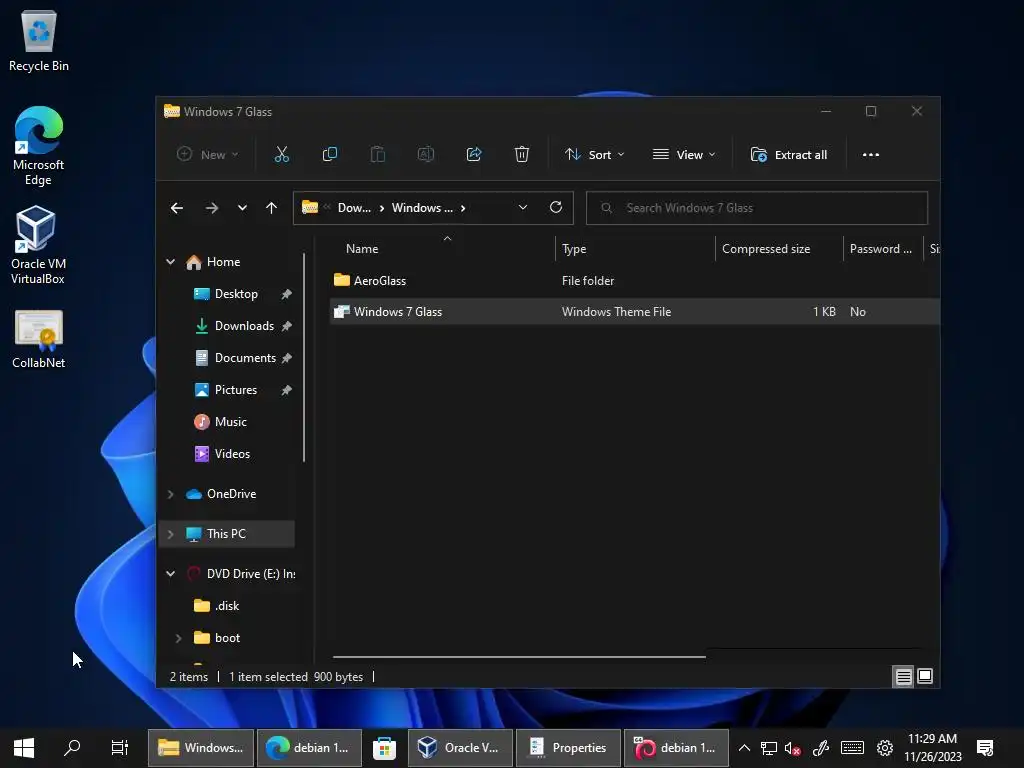Viewport: 1024px width, 768px height.
Task: Open Oracle VM VirtualBox desktop shortcut
Action: tap(39, 245)
